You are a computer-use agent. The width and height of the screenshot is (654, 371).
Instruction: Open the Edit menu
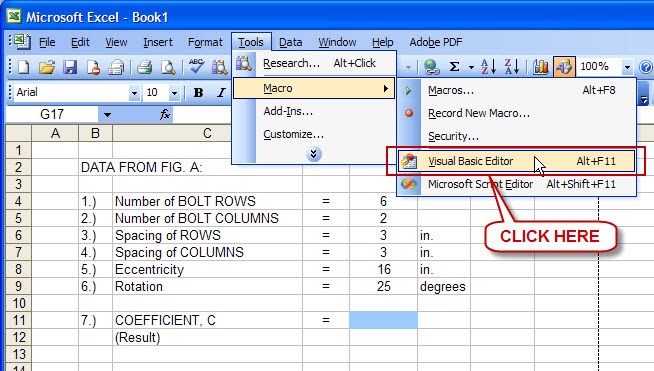[x=80, y=42]
